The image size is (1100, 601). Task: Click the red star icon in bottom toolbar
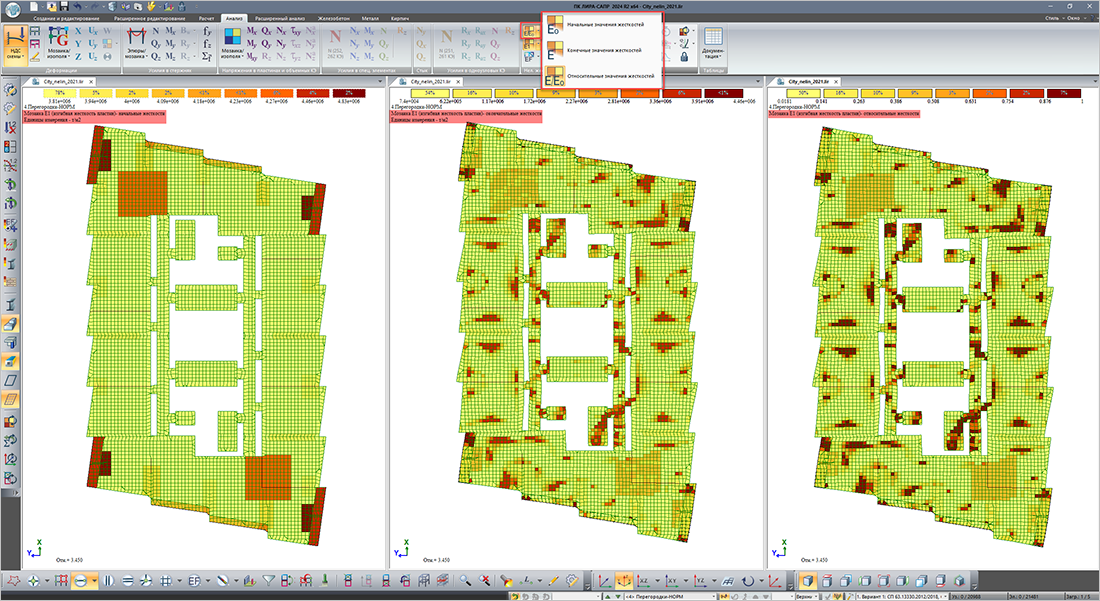[13, 581]
